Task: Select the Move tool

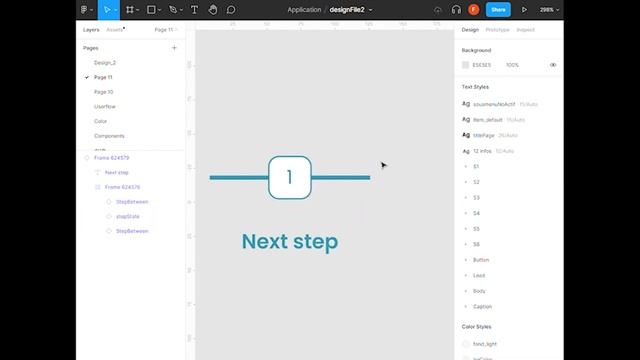Action: click(107, 9)
